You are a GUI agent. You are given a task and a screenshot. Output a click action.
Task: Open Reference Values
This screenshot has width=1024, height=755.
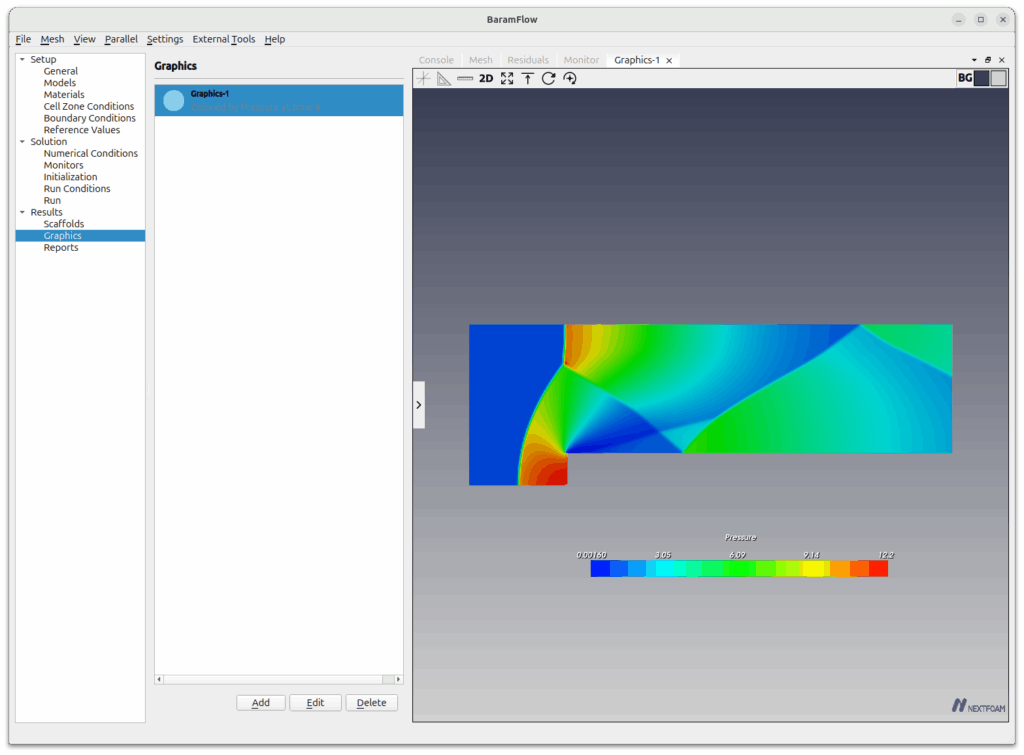tap(82, 130)
